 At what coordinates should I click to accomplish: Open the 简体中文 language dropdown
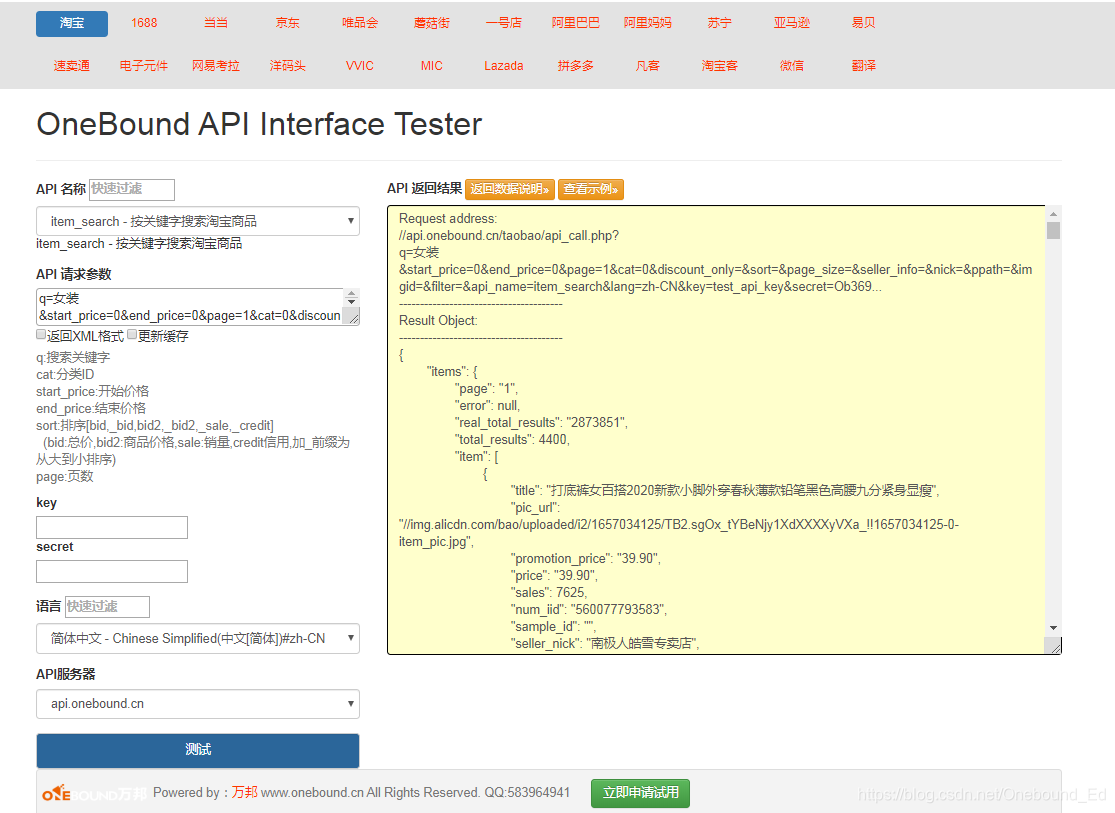click(x=198, y=639)
